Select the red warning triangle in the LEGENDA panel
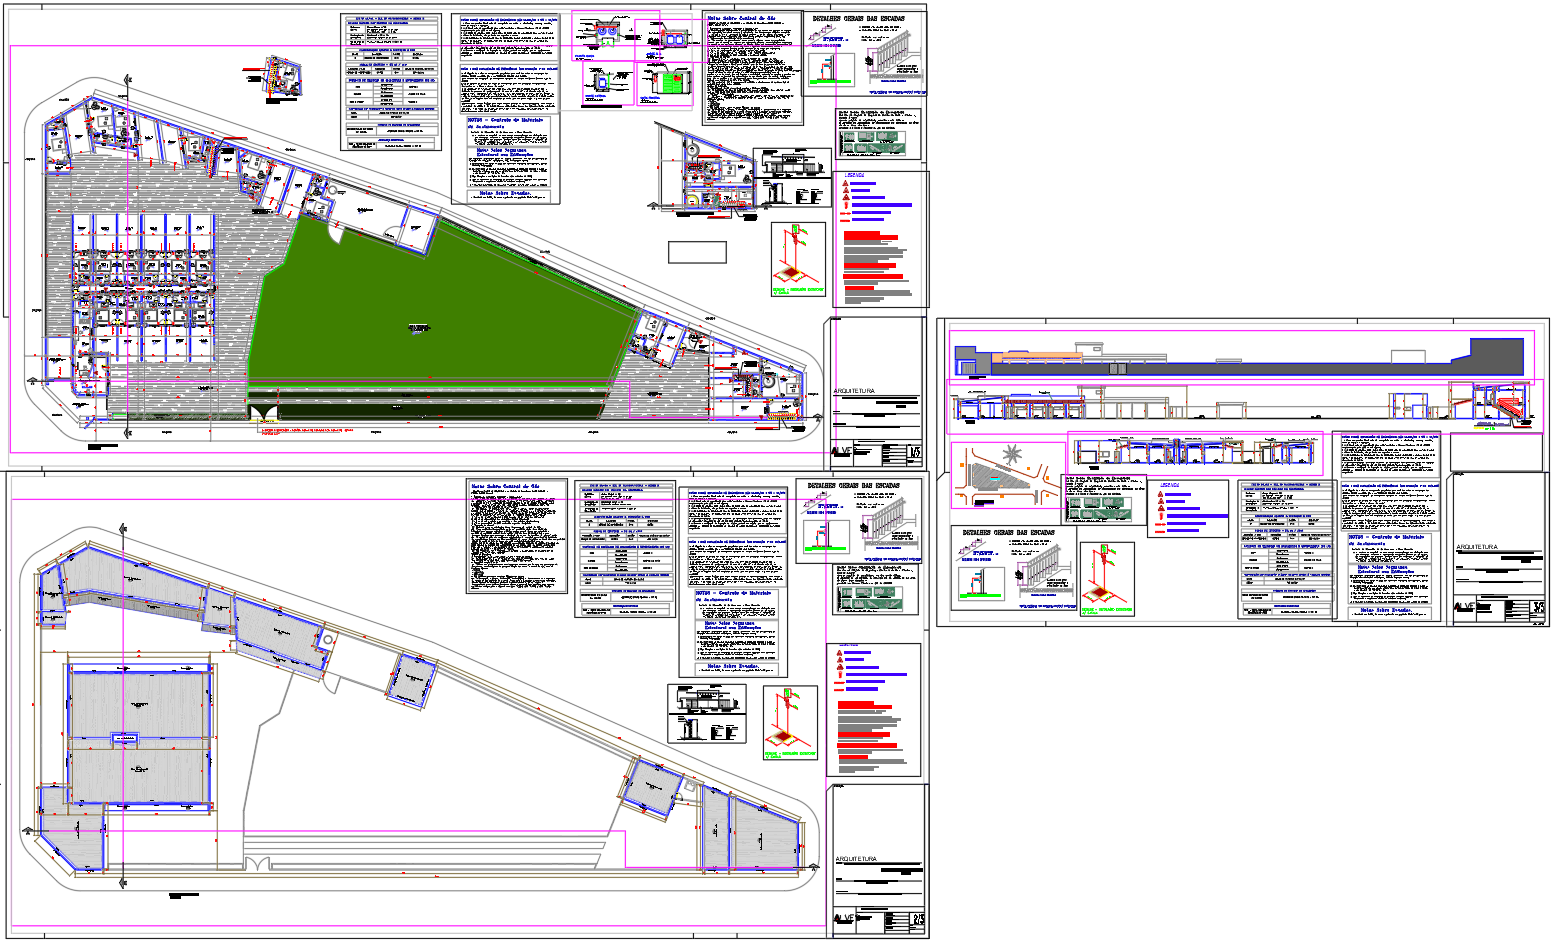 845,183
